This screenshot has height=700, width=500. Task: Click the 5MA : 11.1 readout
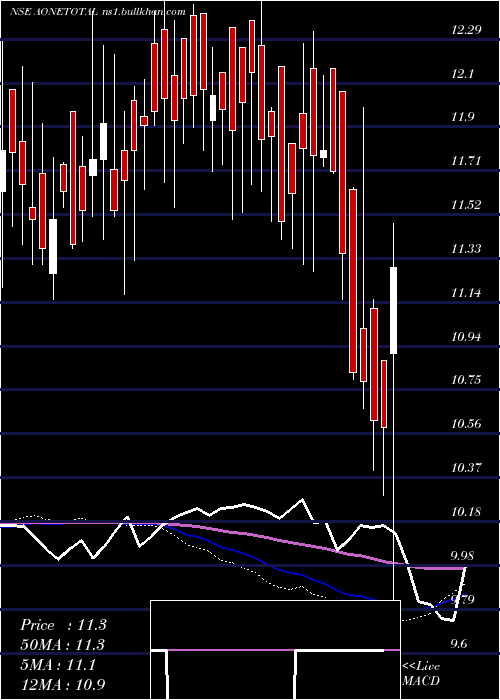pos(58,665)
